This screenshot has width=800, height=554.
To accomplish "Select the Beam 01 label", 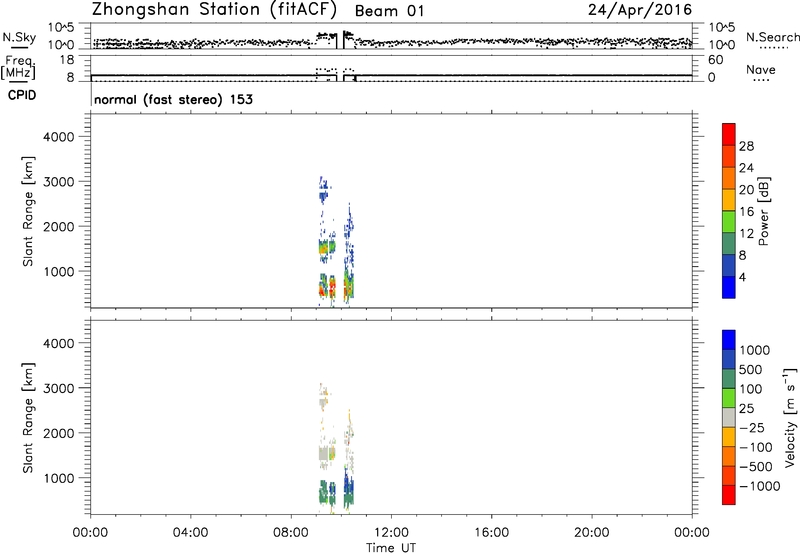I will (389, 11).
